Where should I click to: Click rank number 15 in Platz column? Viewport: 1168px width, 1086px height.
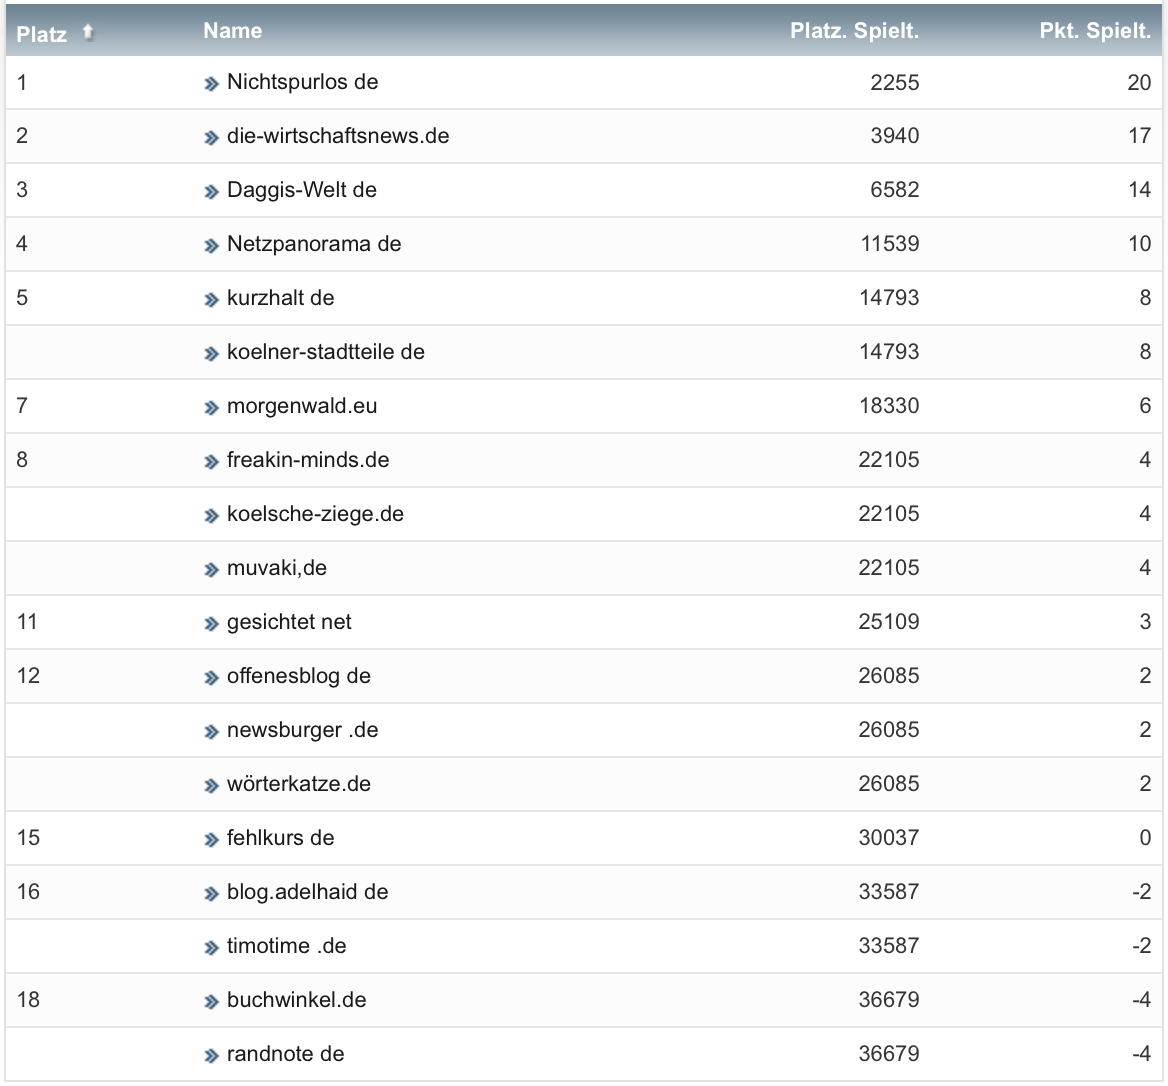click(28, 838)
